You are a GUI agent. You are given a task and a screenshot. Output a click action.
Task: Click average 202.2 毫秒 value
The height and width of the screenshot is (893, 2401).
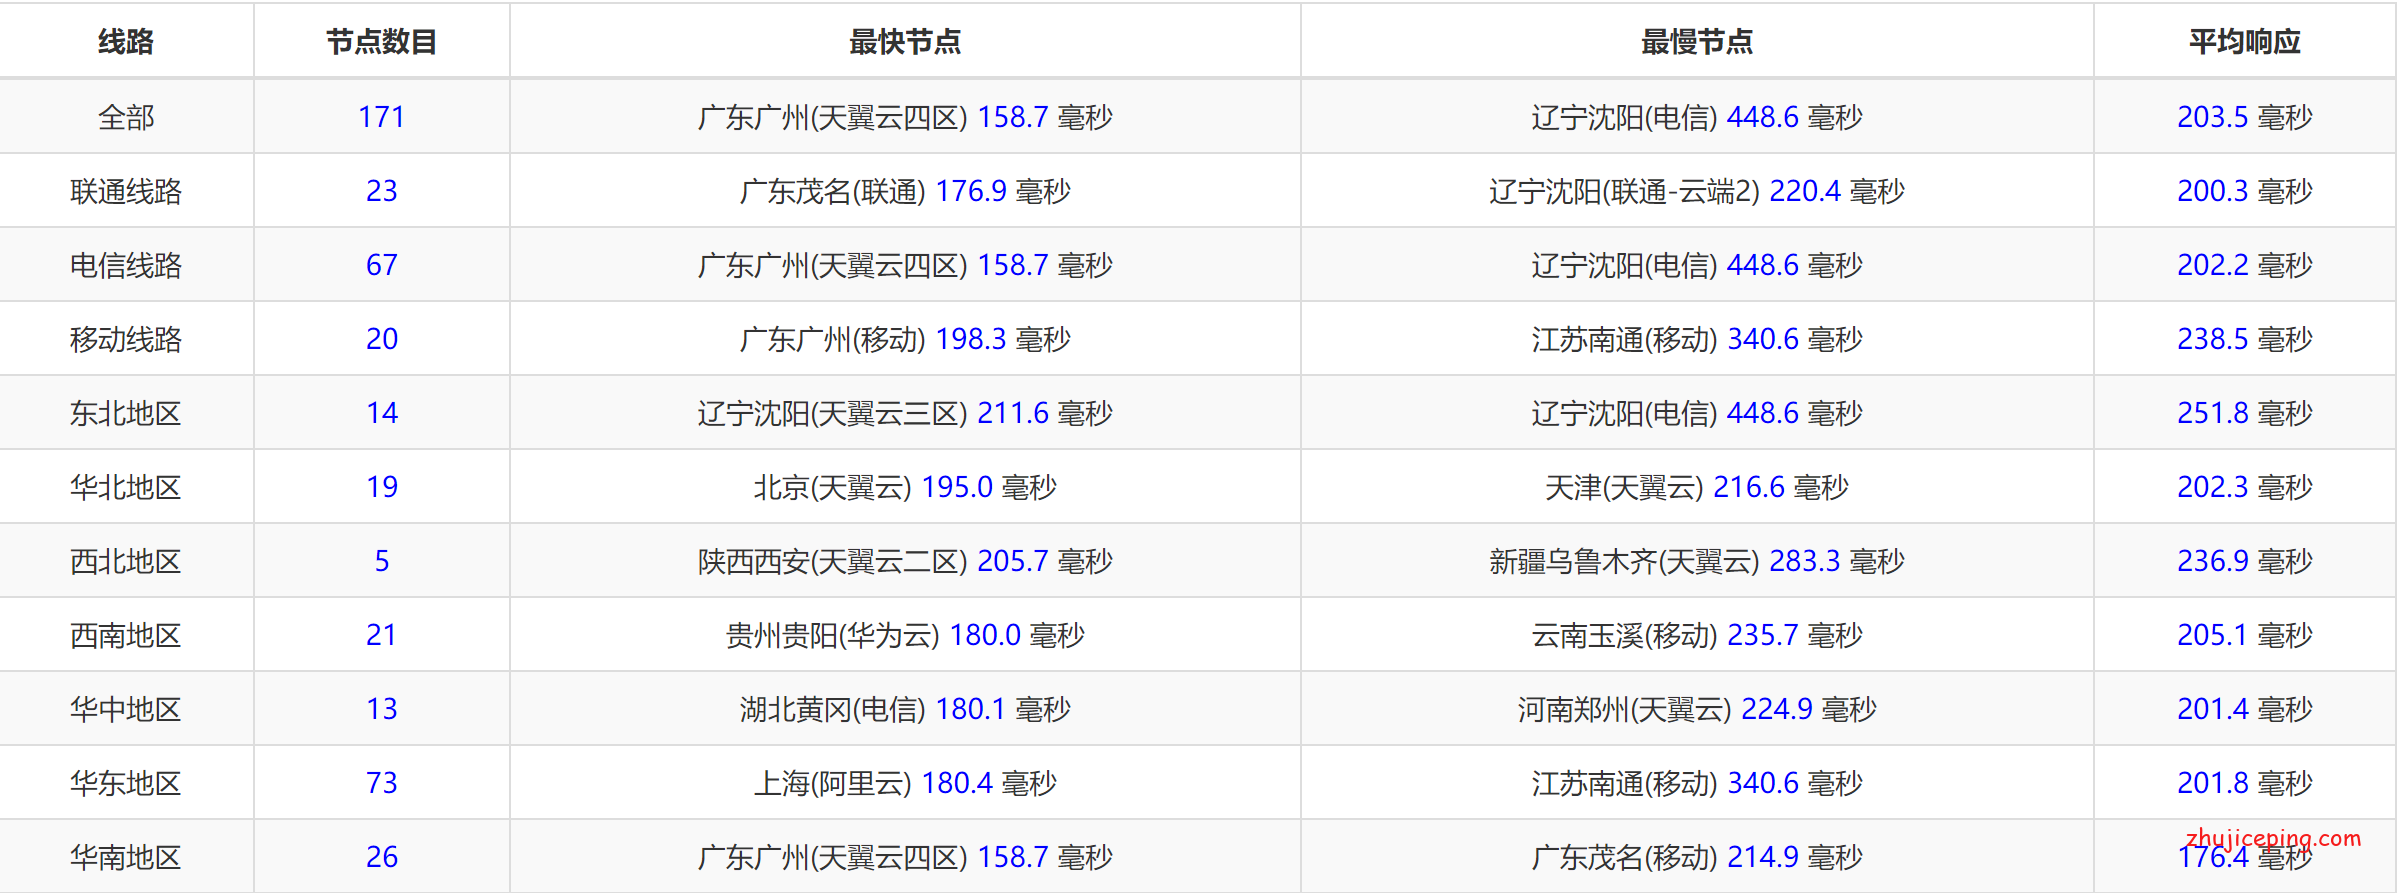(x=2245, y=265)
